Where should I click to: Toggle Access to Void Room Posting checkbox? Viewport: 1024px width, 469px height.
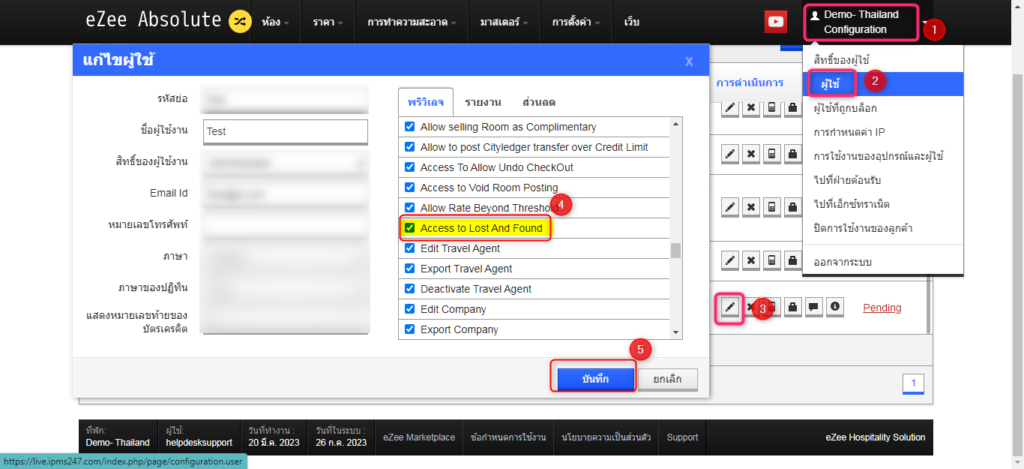(x=410, y=187)
